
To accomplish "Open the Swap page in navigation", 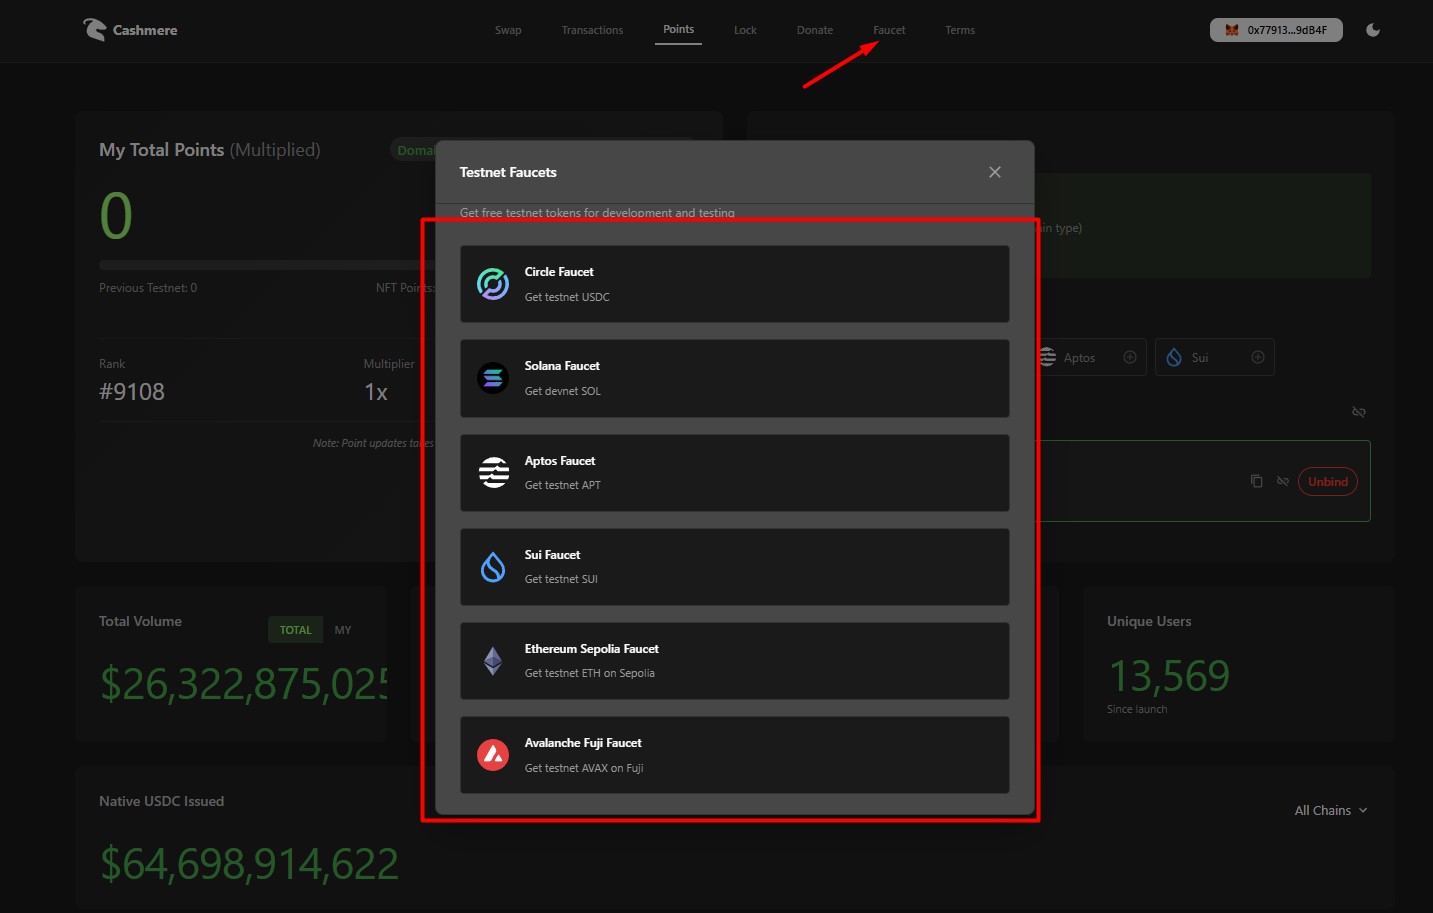I will (508, 30).
